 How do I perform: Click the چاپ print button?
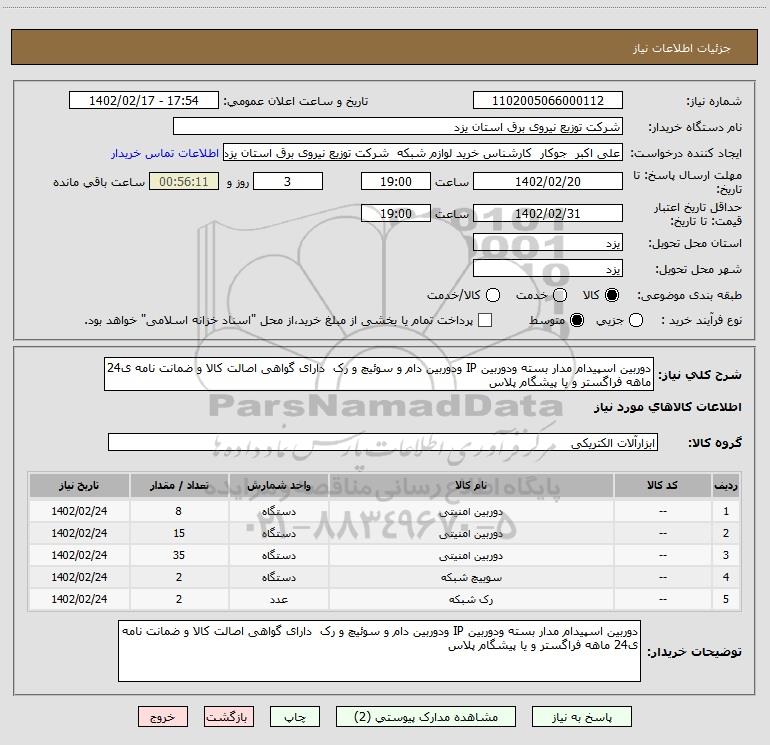[295, 717]
